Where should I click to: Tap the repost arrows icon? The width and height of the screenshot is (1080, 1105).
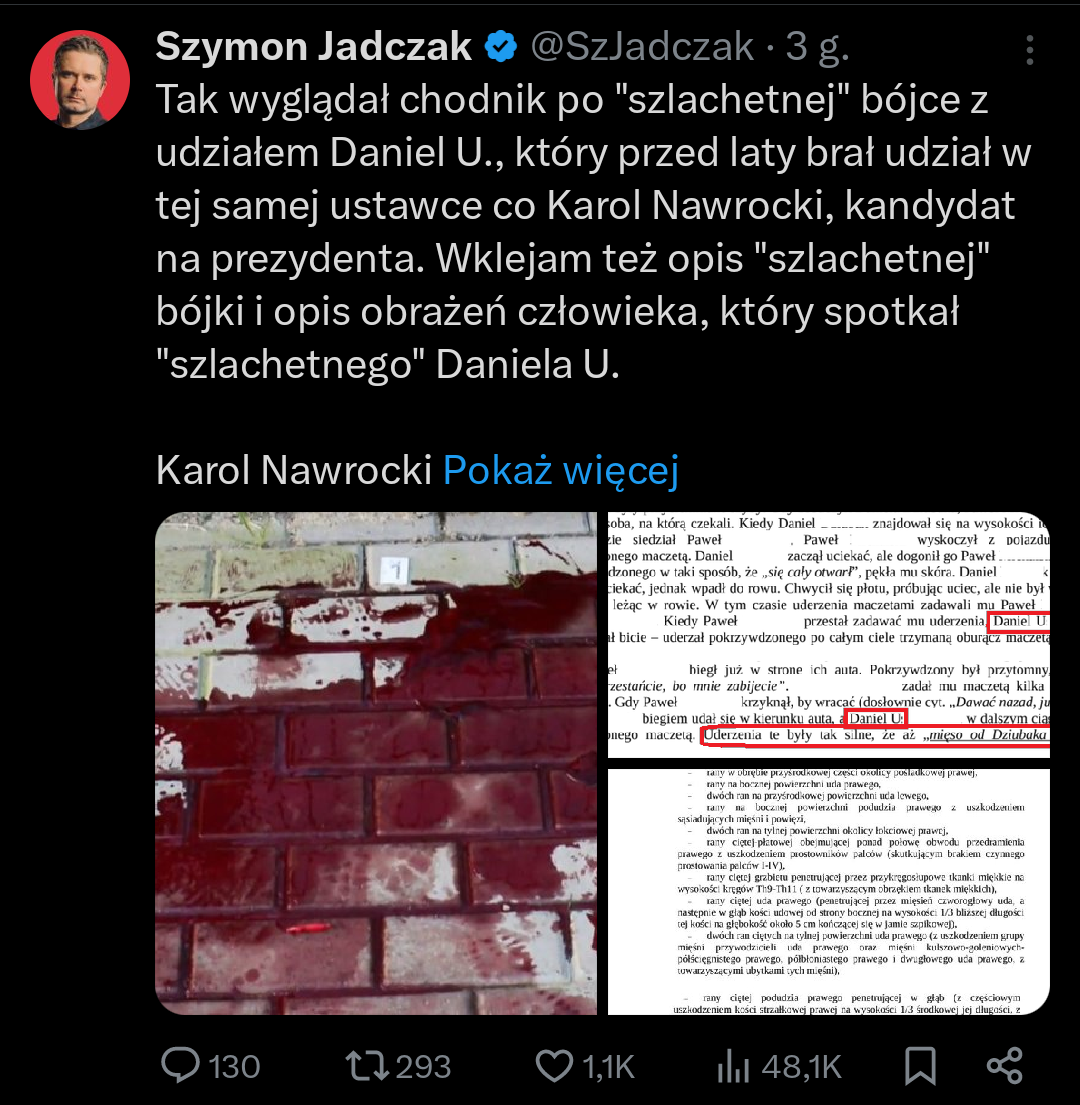coord(366,1066)
